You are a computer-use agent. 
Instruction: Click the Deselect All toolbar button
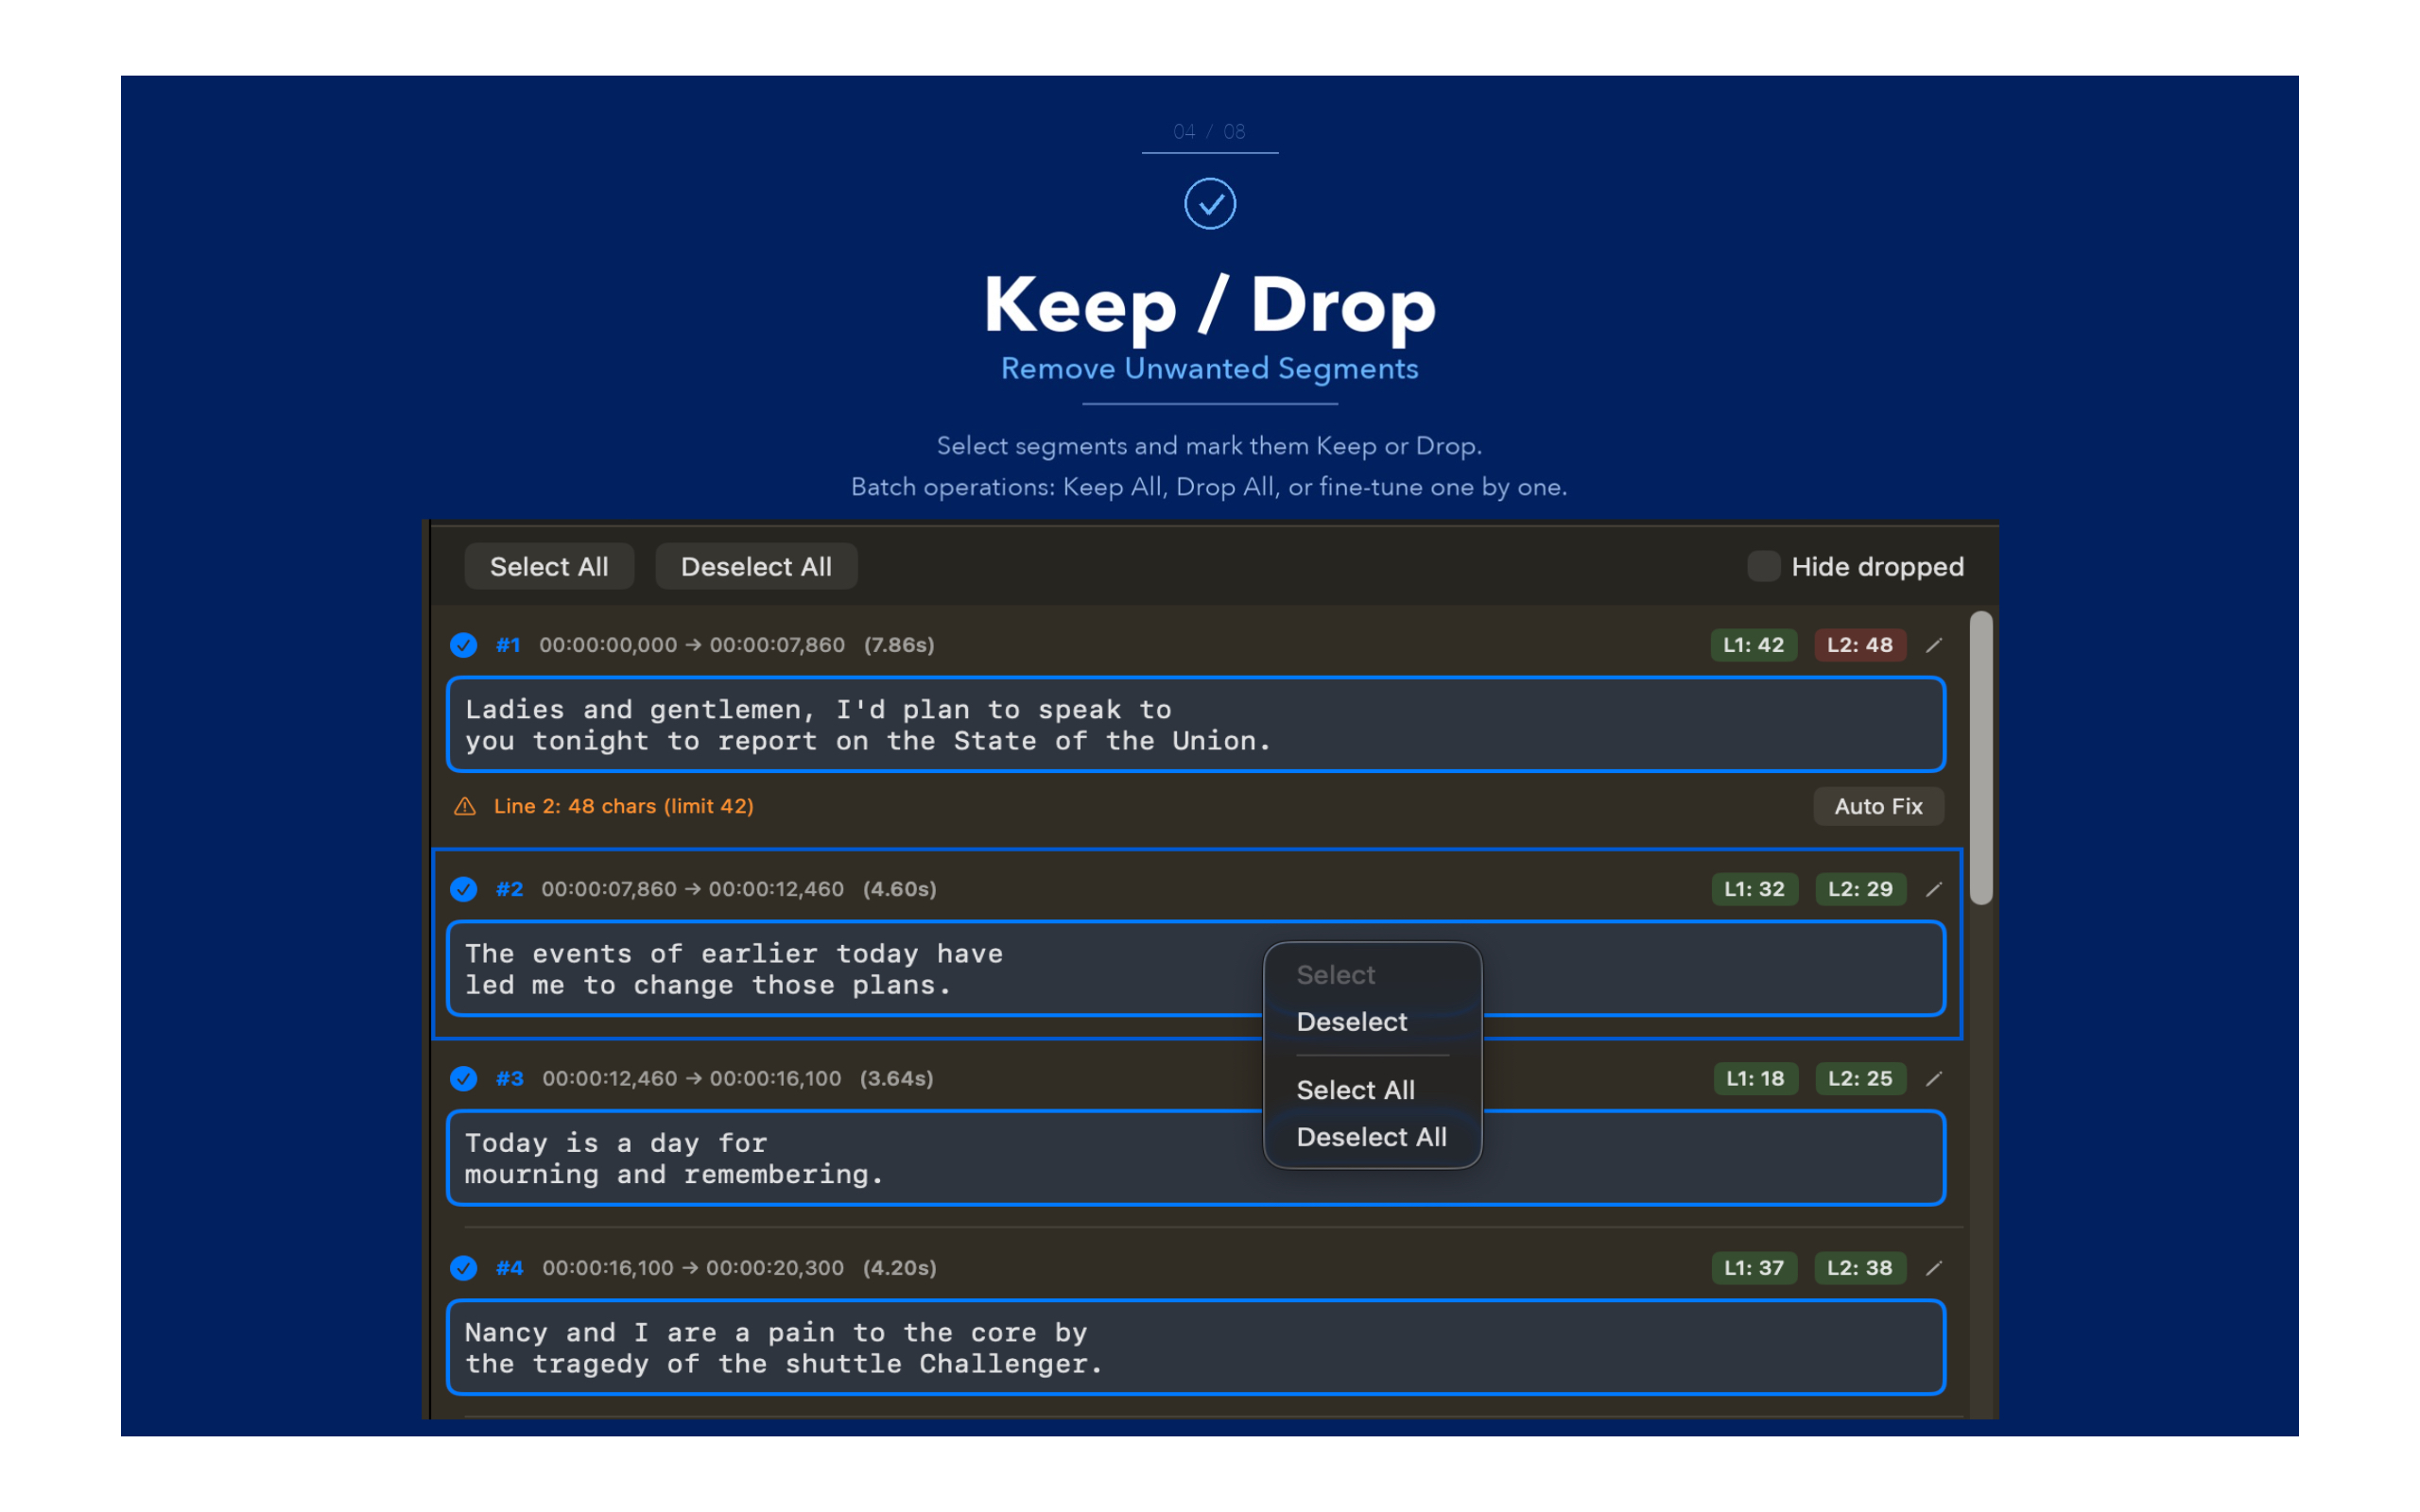[756, 566]
